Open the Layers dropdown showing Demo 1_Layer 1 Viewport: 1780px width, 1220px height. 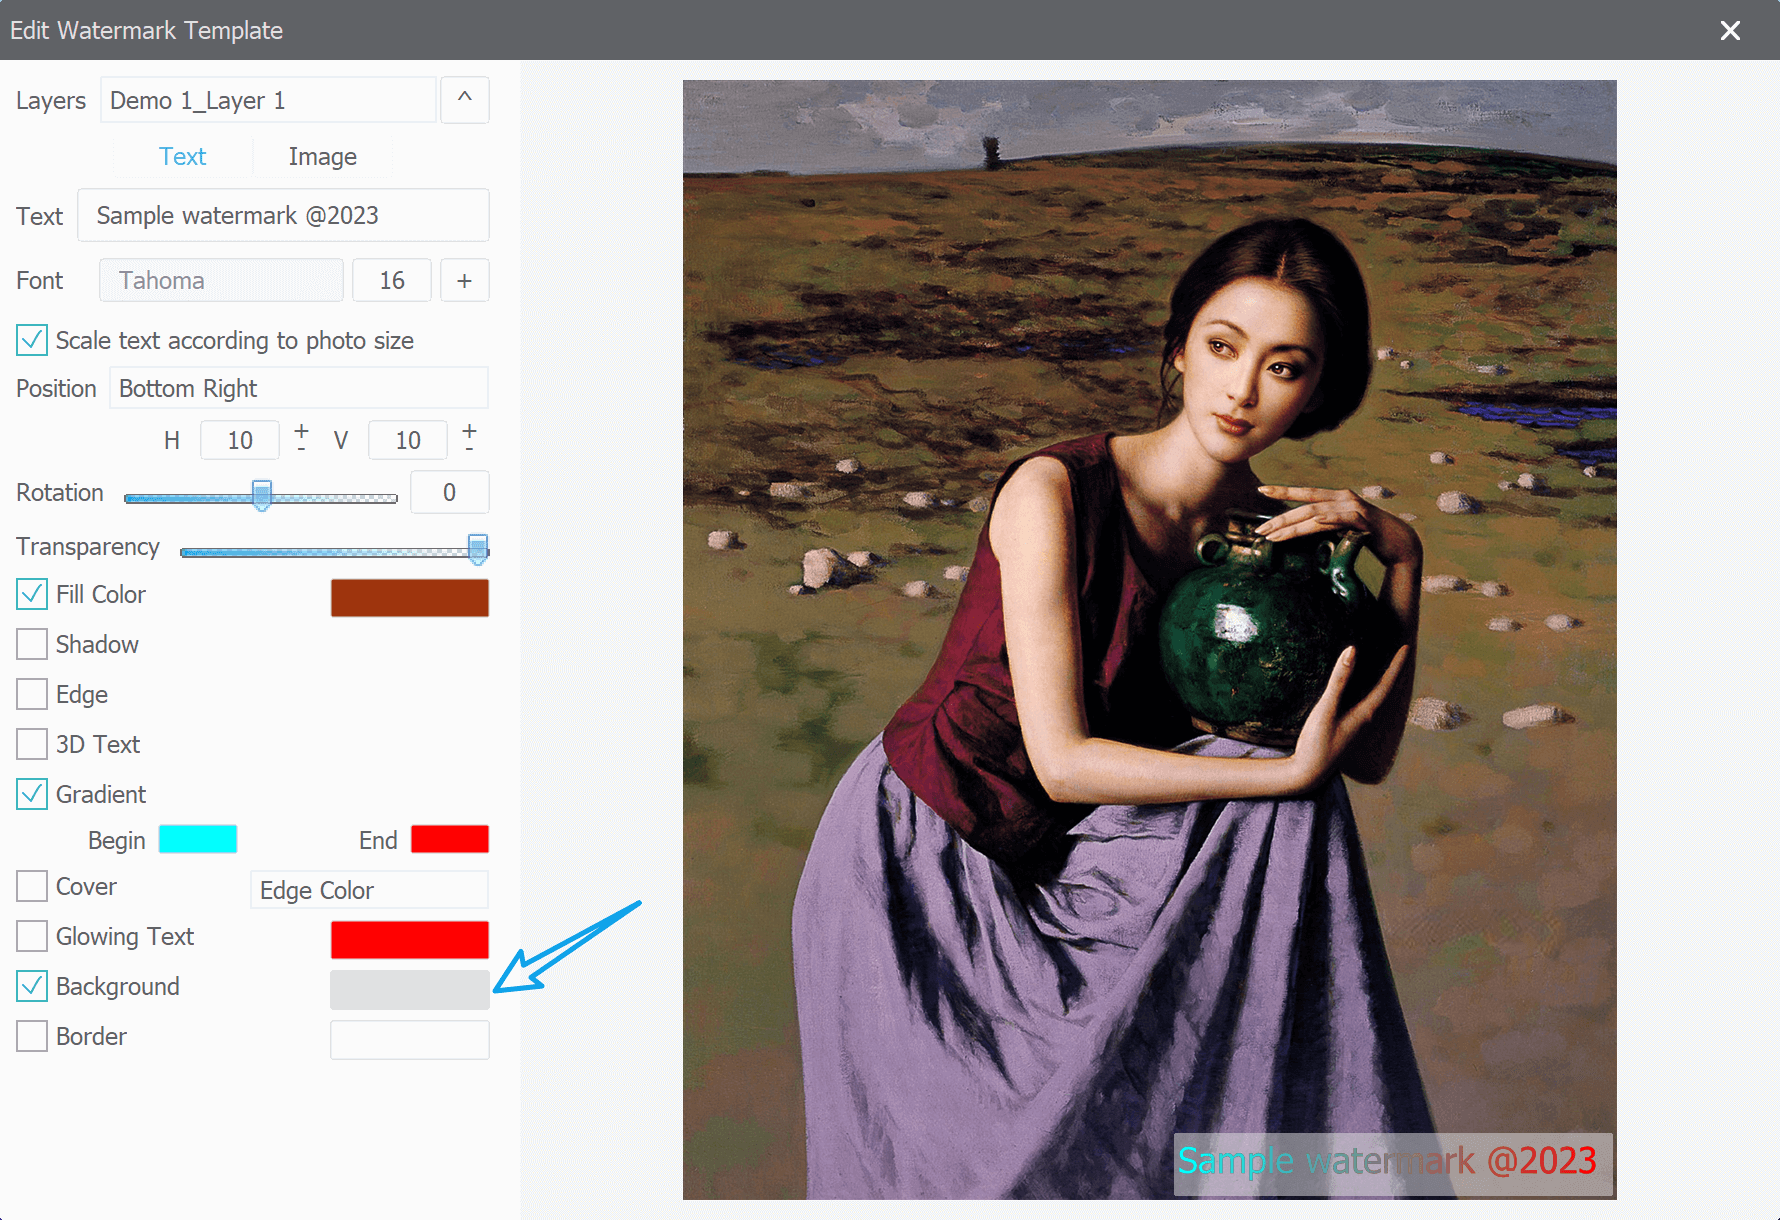pyautogui.click(x=267, y=100)
